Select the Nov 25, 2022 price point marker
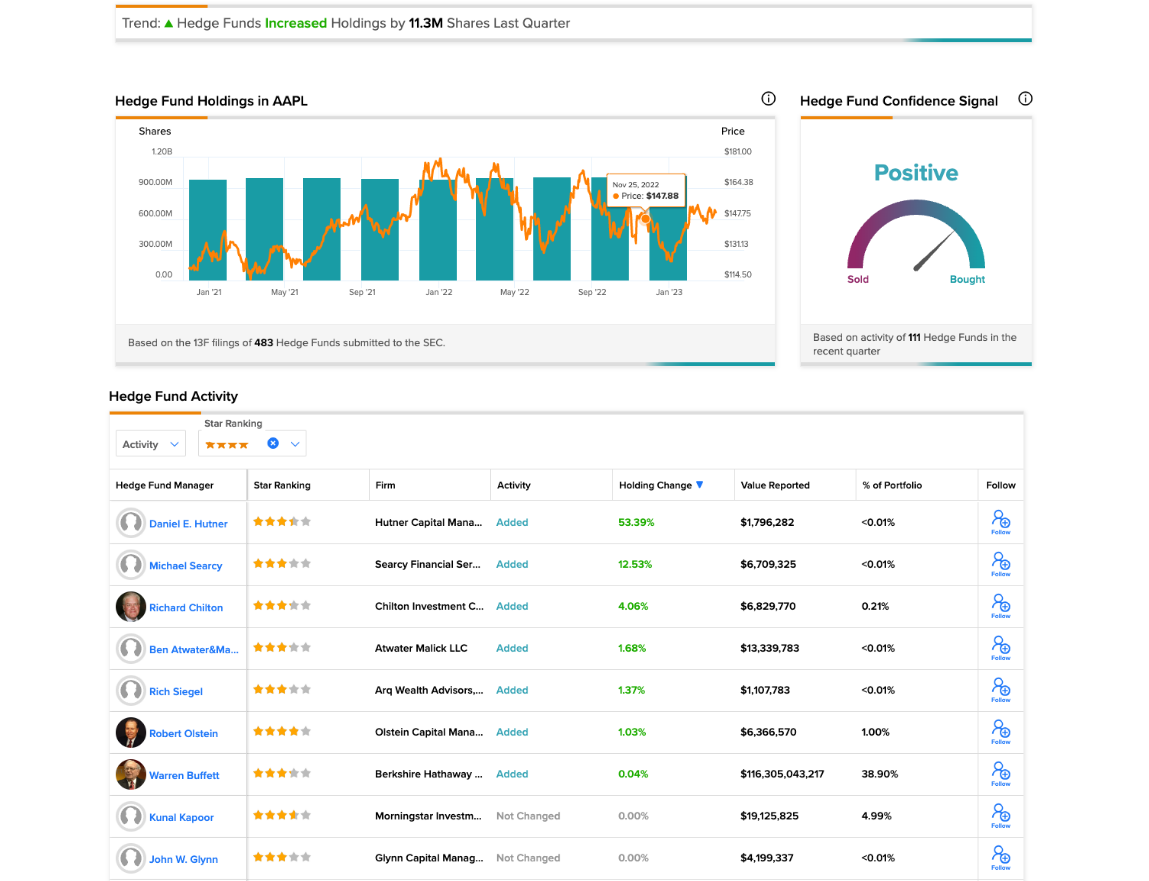 (x=646, y=218)
